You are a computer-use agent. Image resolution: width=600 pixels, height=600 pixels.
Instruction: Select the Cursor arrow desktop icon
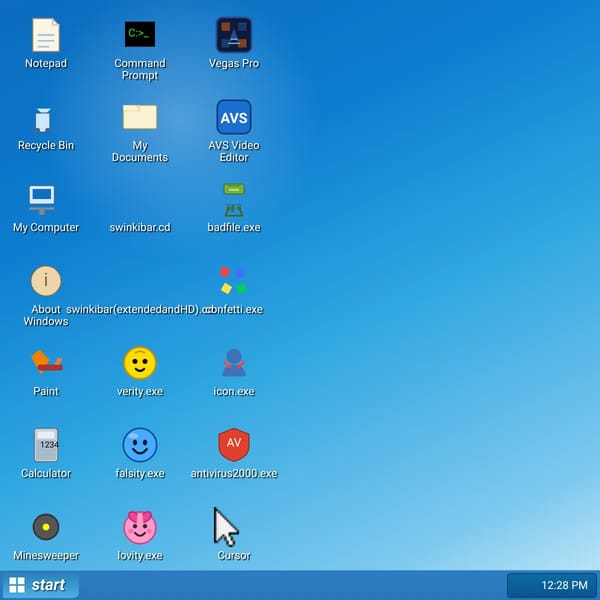pos(226,527)
